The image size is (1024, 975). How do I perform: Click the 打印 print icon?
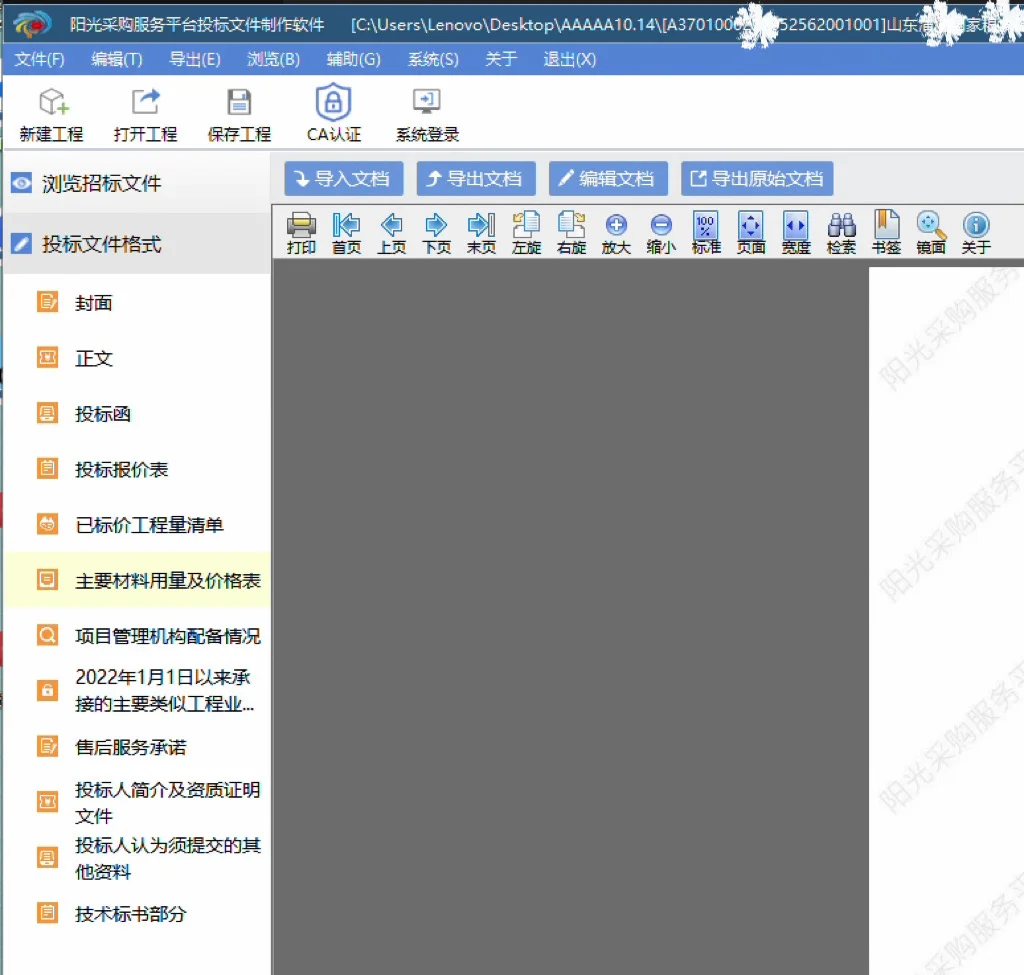(301, 232)
